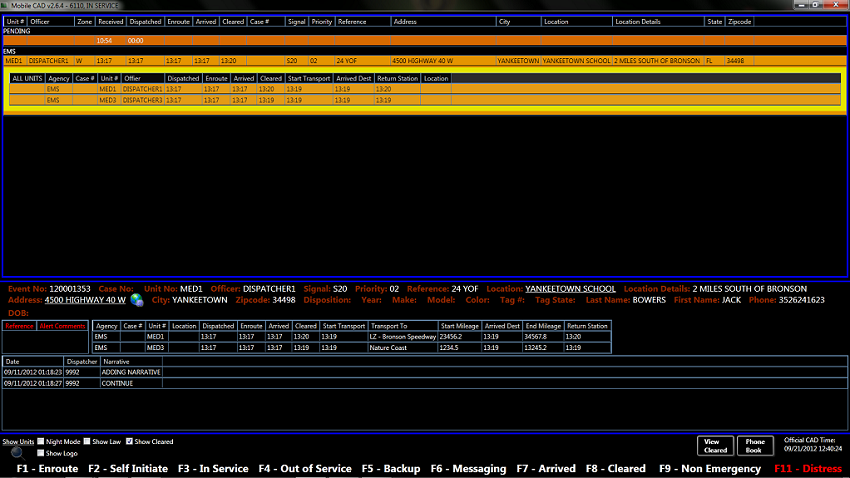The height and width of the screenshot is (478, 850).
Task: Switch to the Alert Comments tab
Action: point(61,326)
